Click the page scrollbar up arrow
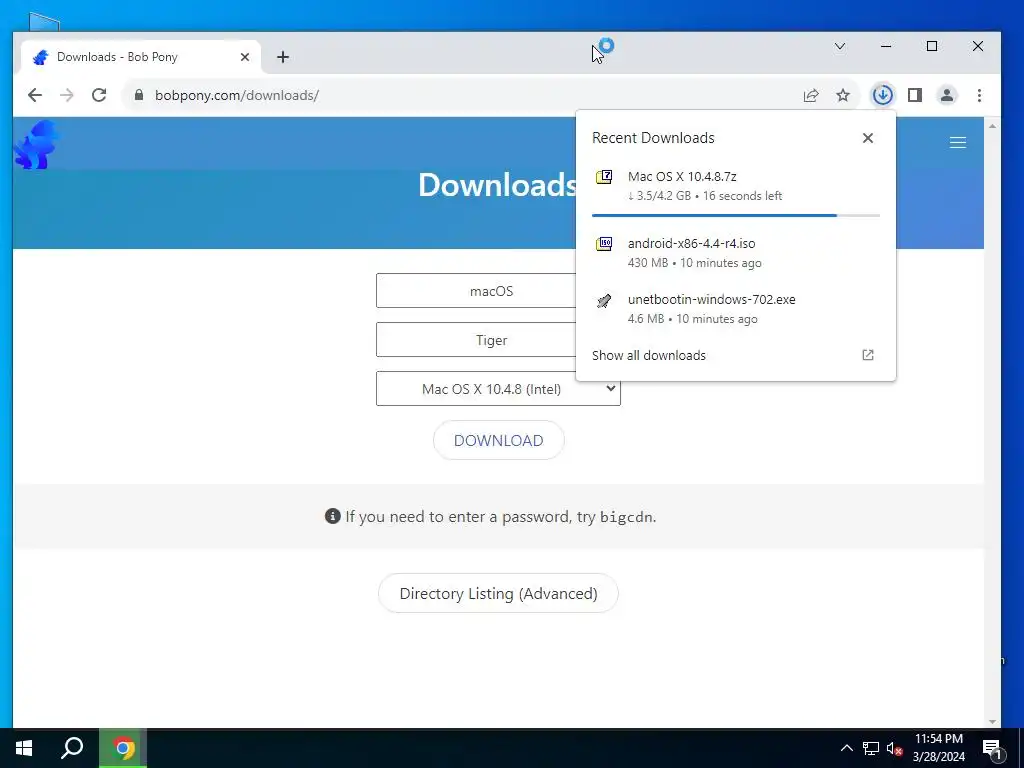This screenshot has height=768, width=1024. [993, 125]
